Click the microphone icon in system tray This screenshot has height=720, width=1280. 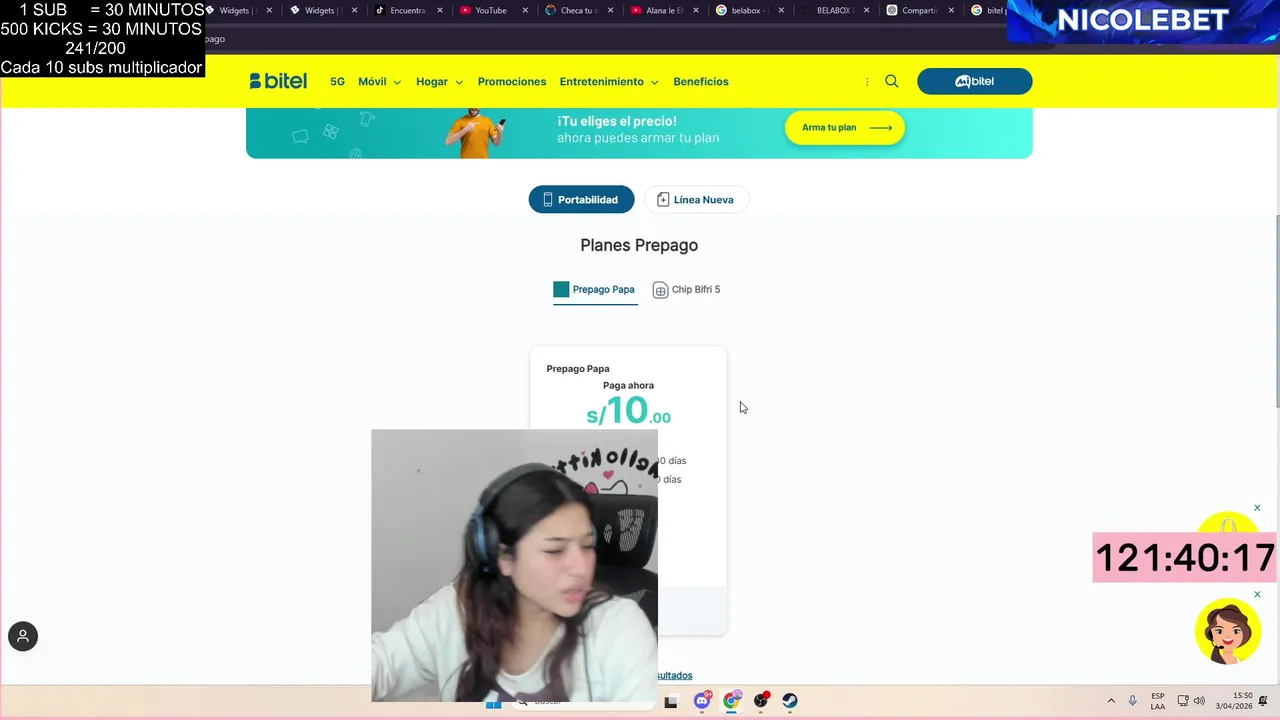(1133, 701)
